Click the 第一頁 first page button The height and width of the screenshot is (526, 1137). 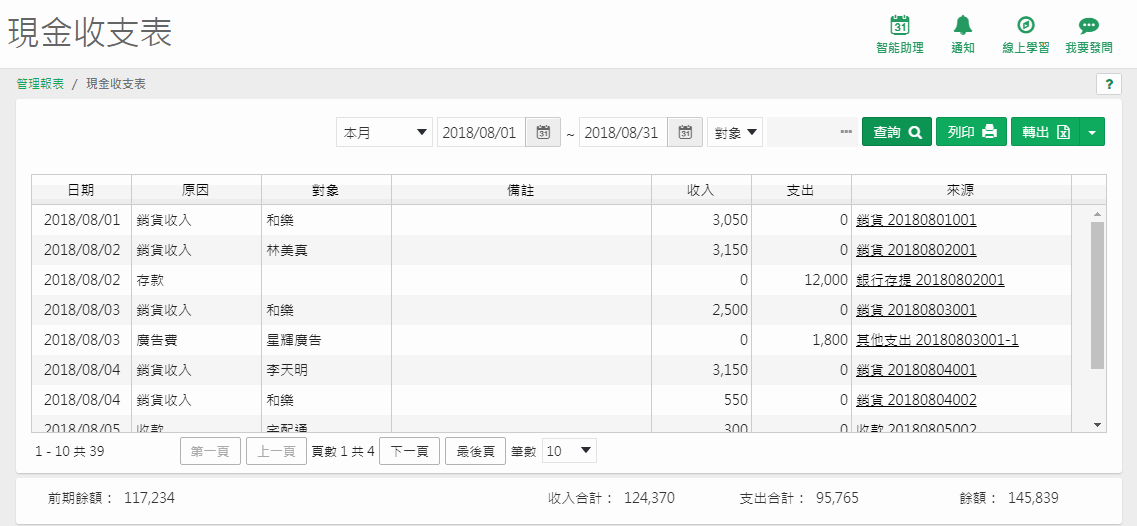210,451
